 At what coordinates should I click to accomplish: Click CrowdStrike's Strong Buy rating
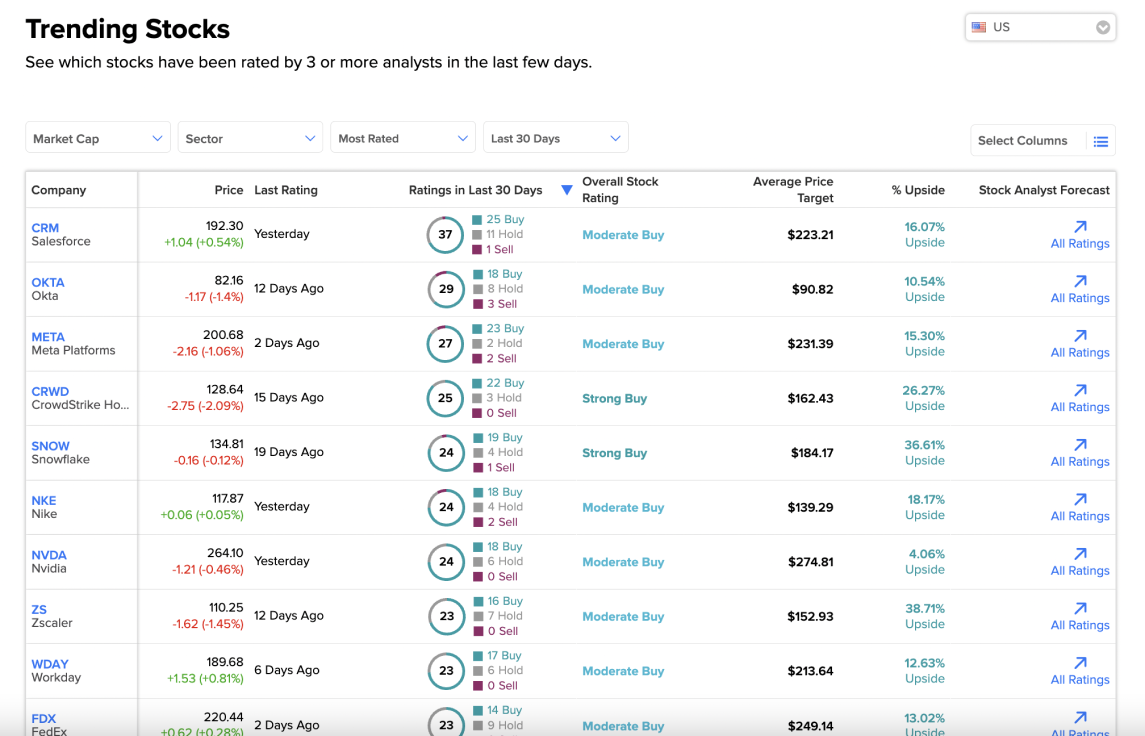coord(614,399)
